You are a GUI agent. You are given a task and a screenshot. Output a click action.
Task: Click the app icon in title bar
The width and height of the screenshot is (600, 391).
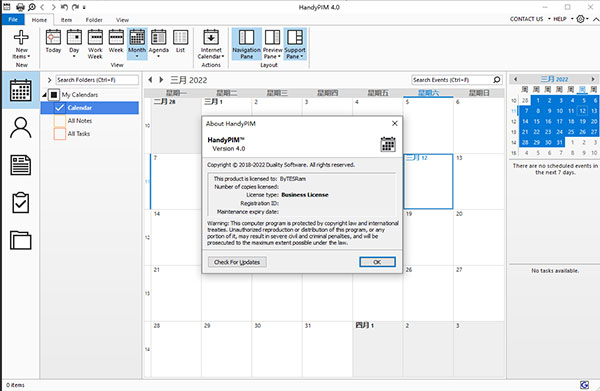(x=7, y=7)
